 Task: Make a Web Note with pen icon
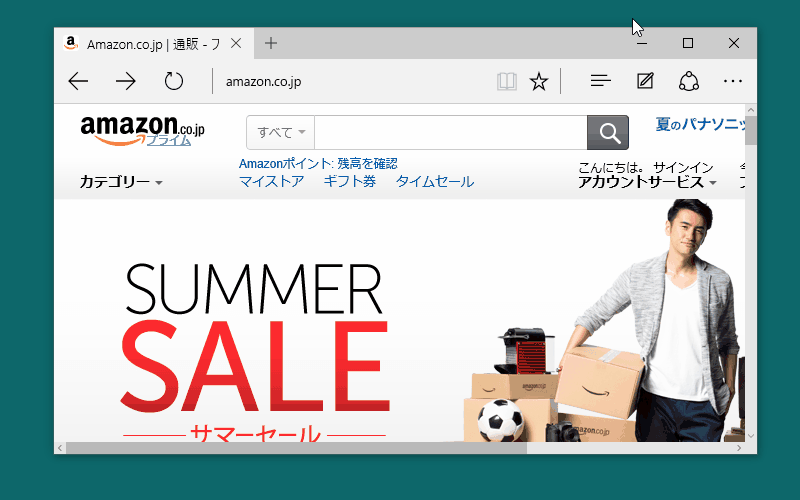click(645, 81)
